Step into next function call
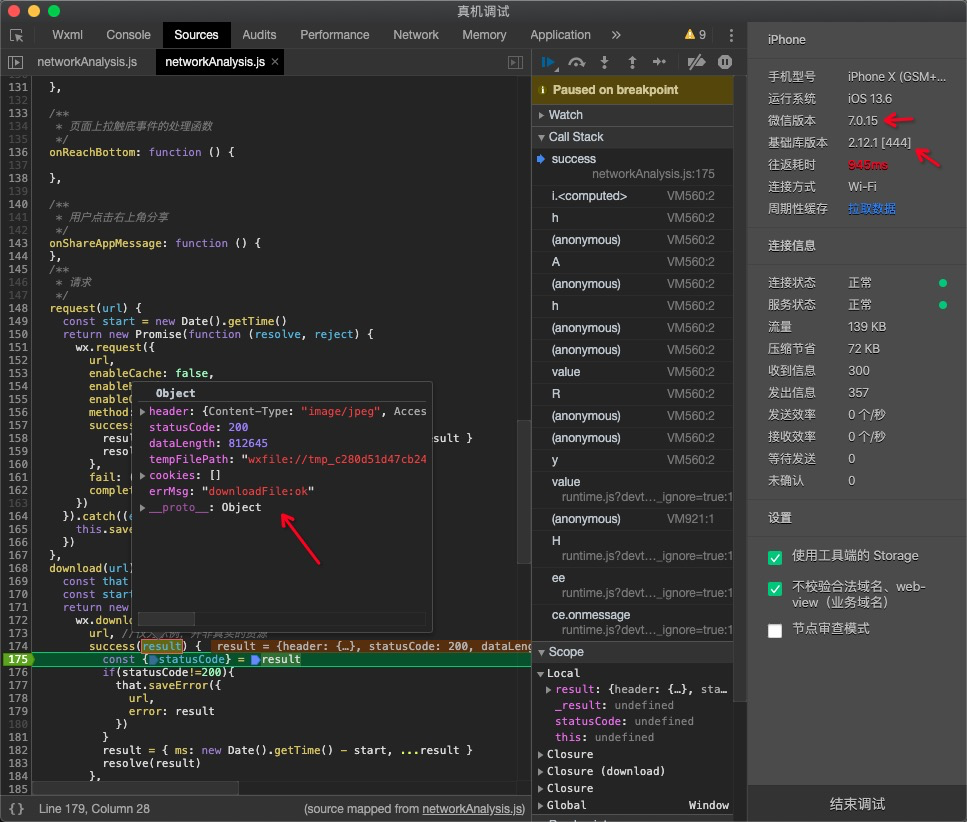Screen dimensions: 967x822 click(605, 62)
